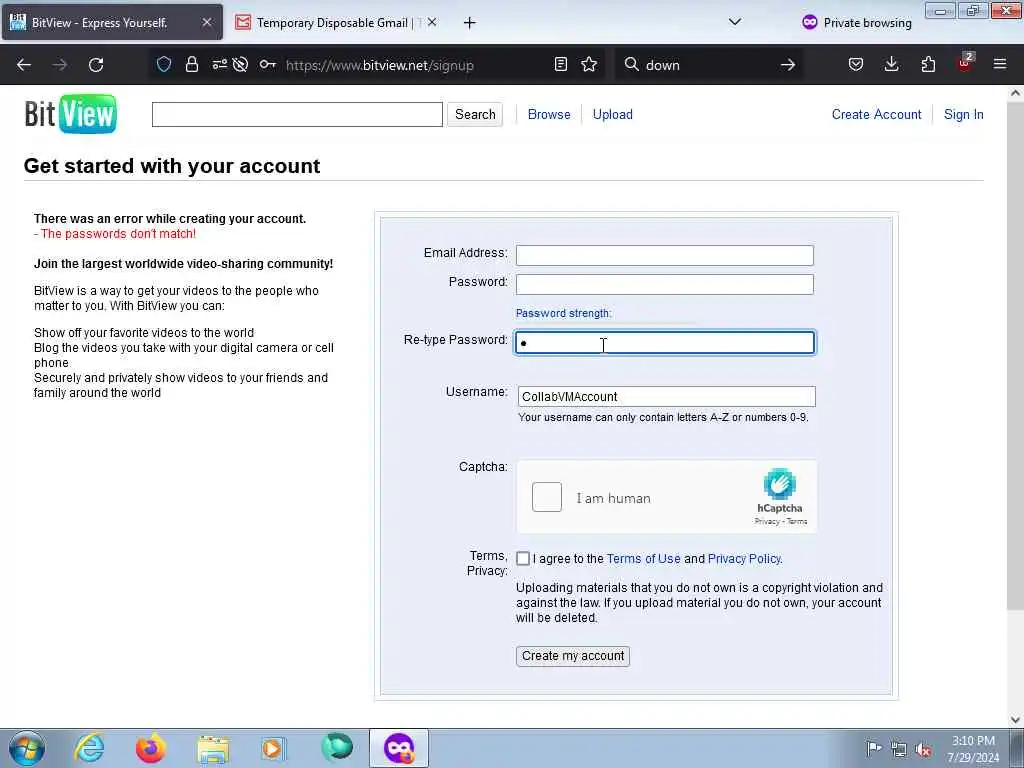Open the Browse link
Viewport: 1024px width, 768px height.
click(549, 114)
